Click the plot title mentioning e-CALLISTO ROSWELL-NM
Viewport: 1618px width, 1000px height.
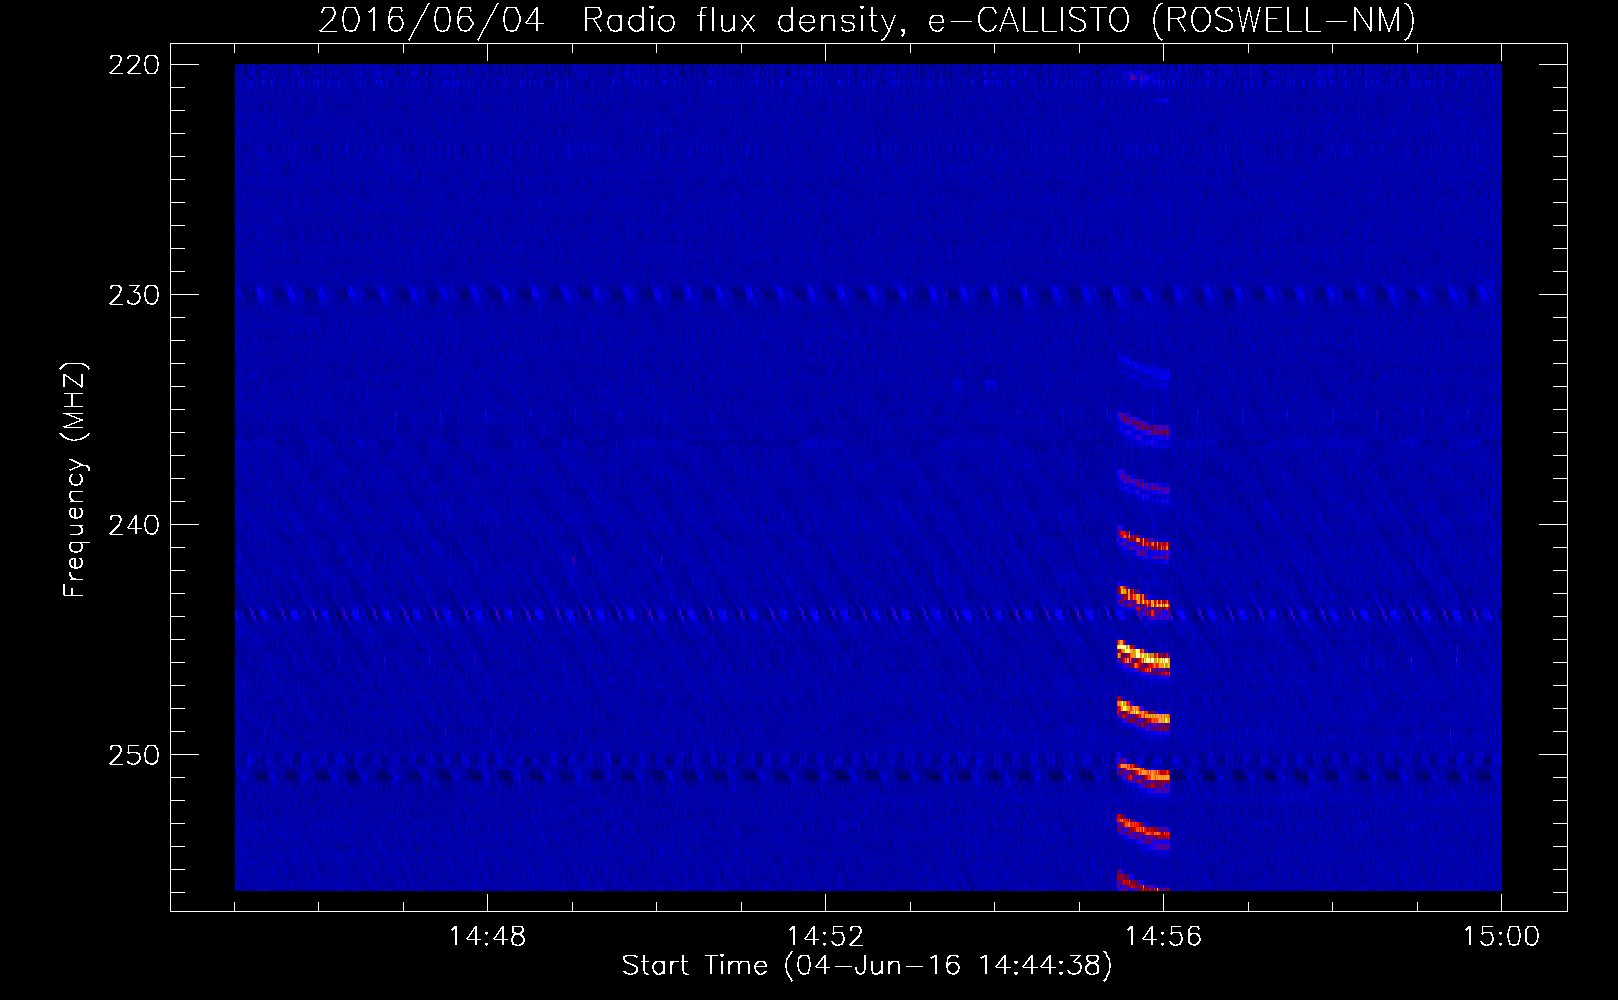click(867, 20)
